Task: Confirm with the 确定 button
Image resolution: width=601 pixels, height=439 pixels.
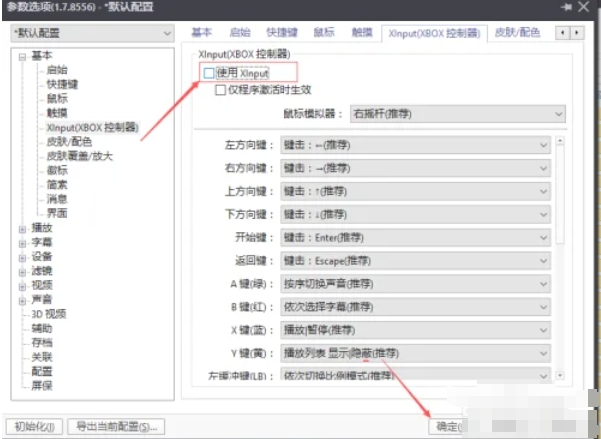Action: pos(446,427)
